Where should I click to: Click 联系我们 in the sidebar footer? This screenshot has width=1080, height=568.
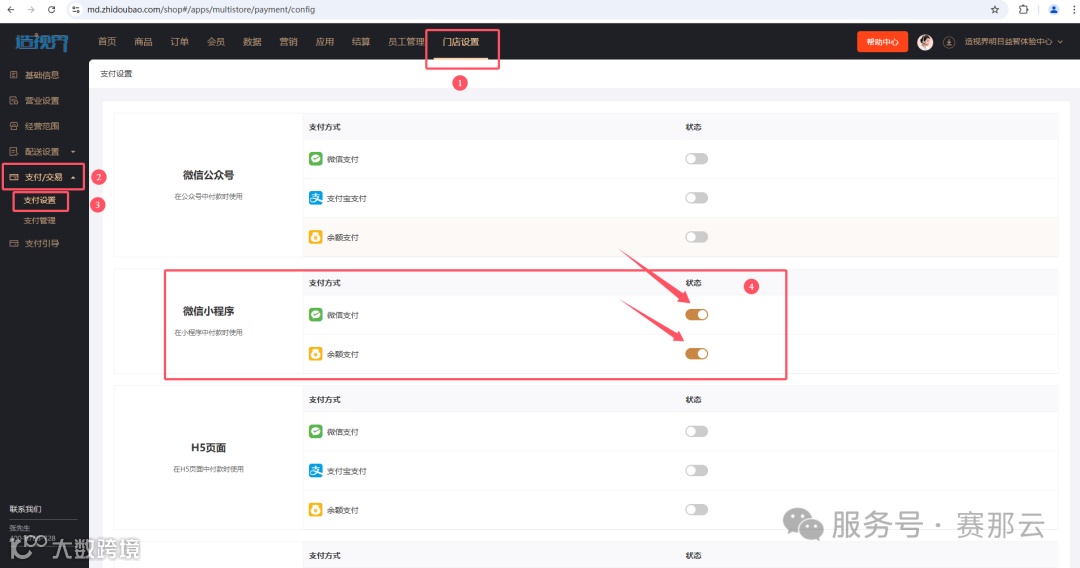(x=25, y=509)
